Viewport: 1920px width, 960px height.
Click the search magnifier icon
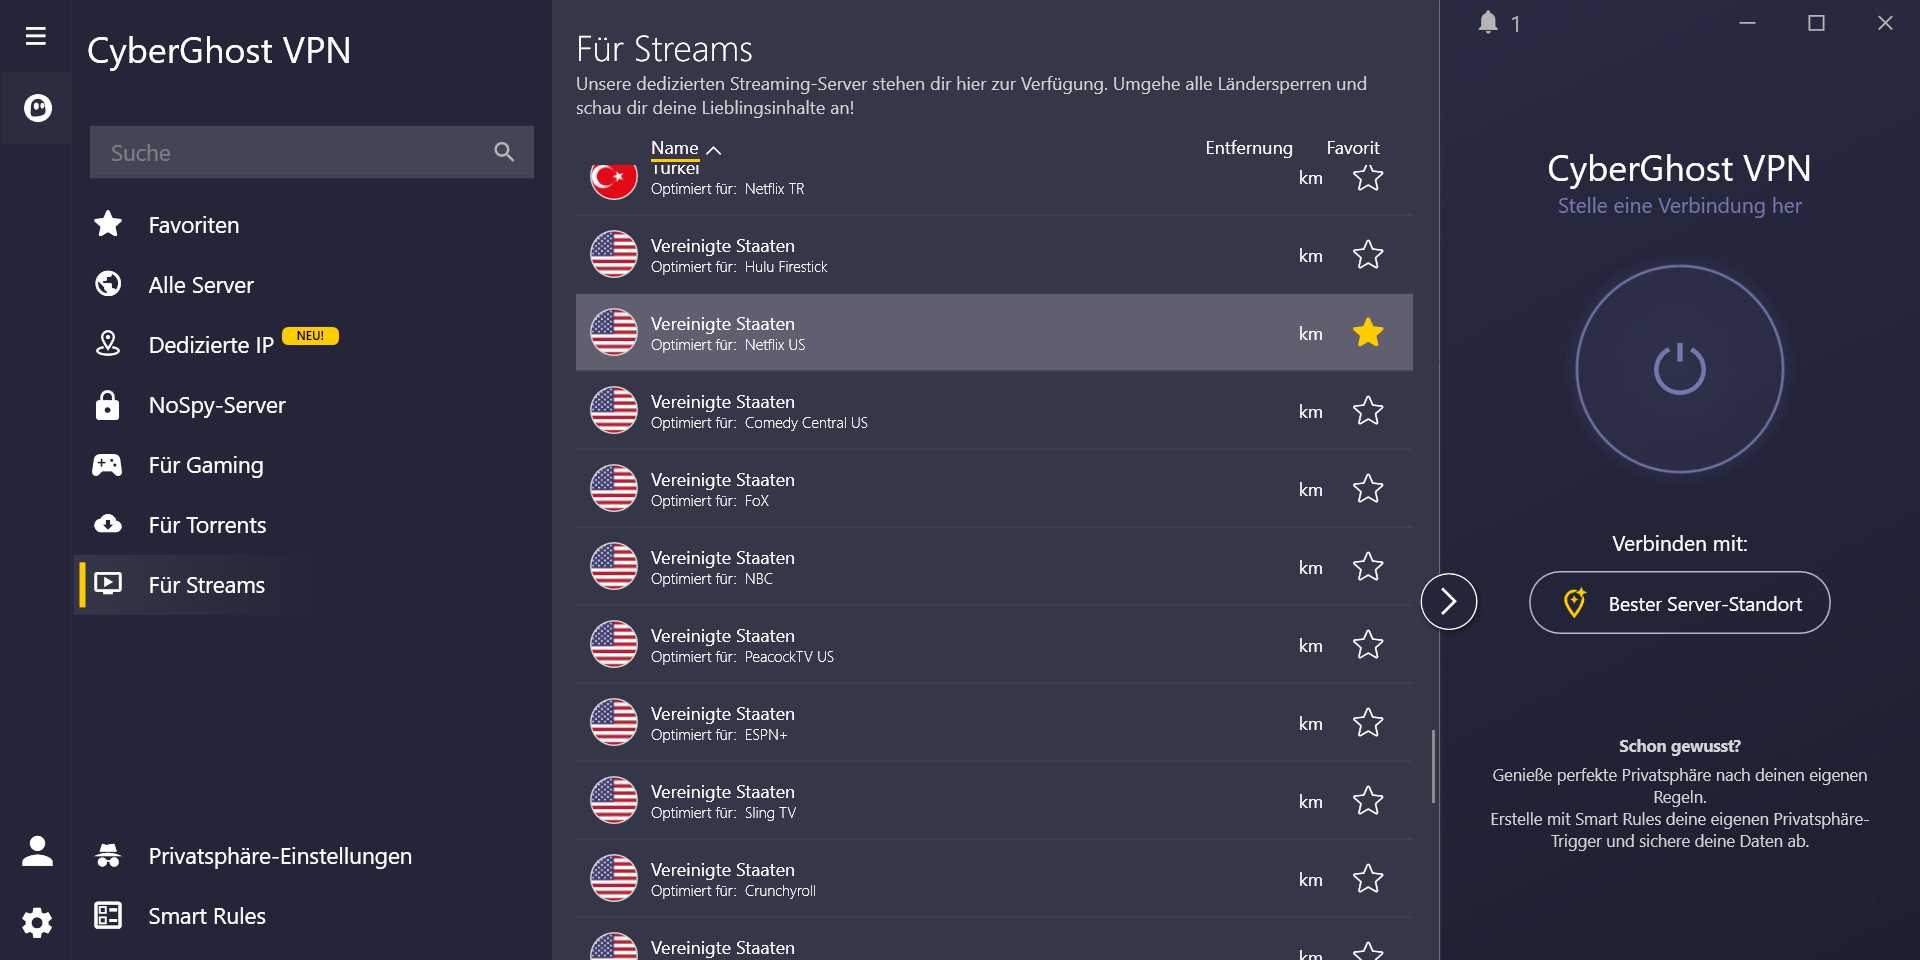(504, 152)
